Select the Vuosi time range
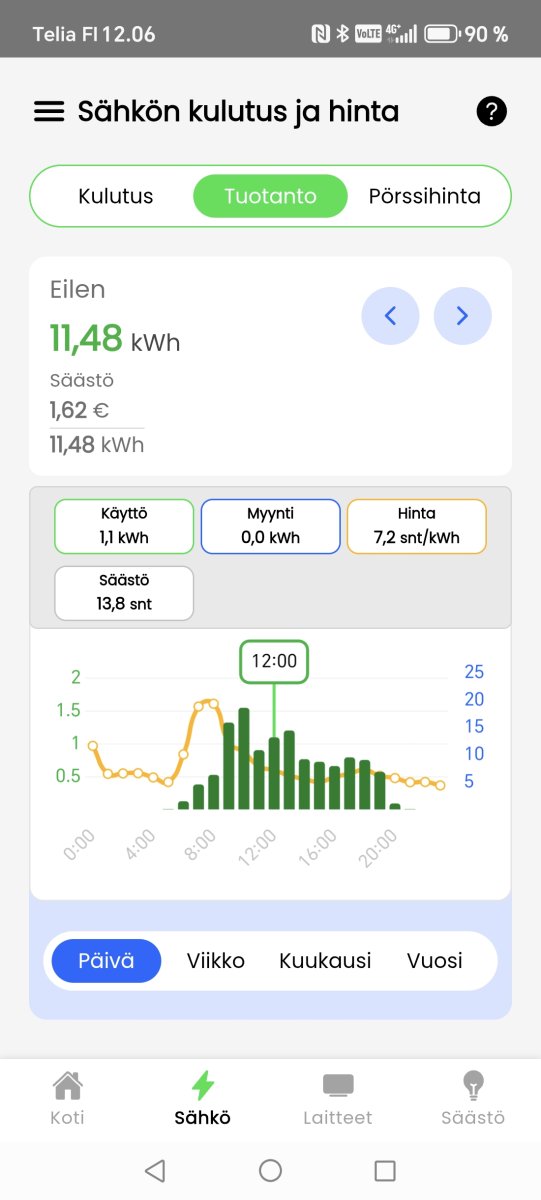 pyautogui.click(x=435, y=961)
